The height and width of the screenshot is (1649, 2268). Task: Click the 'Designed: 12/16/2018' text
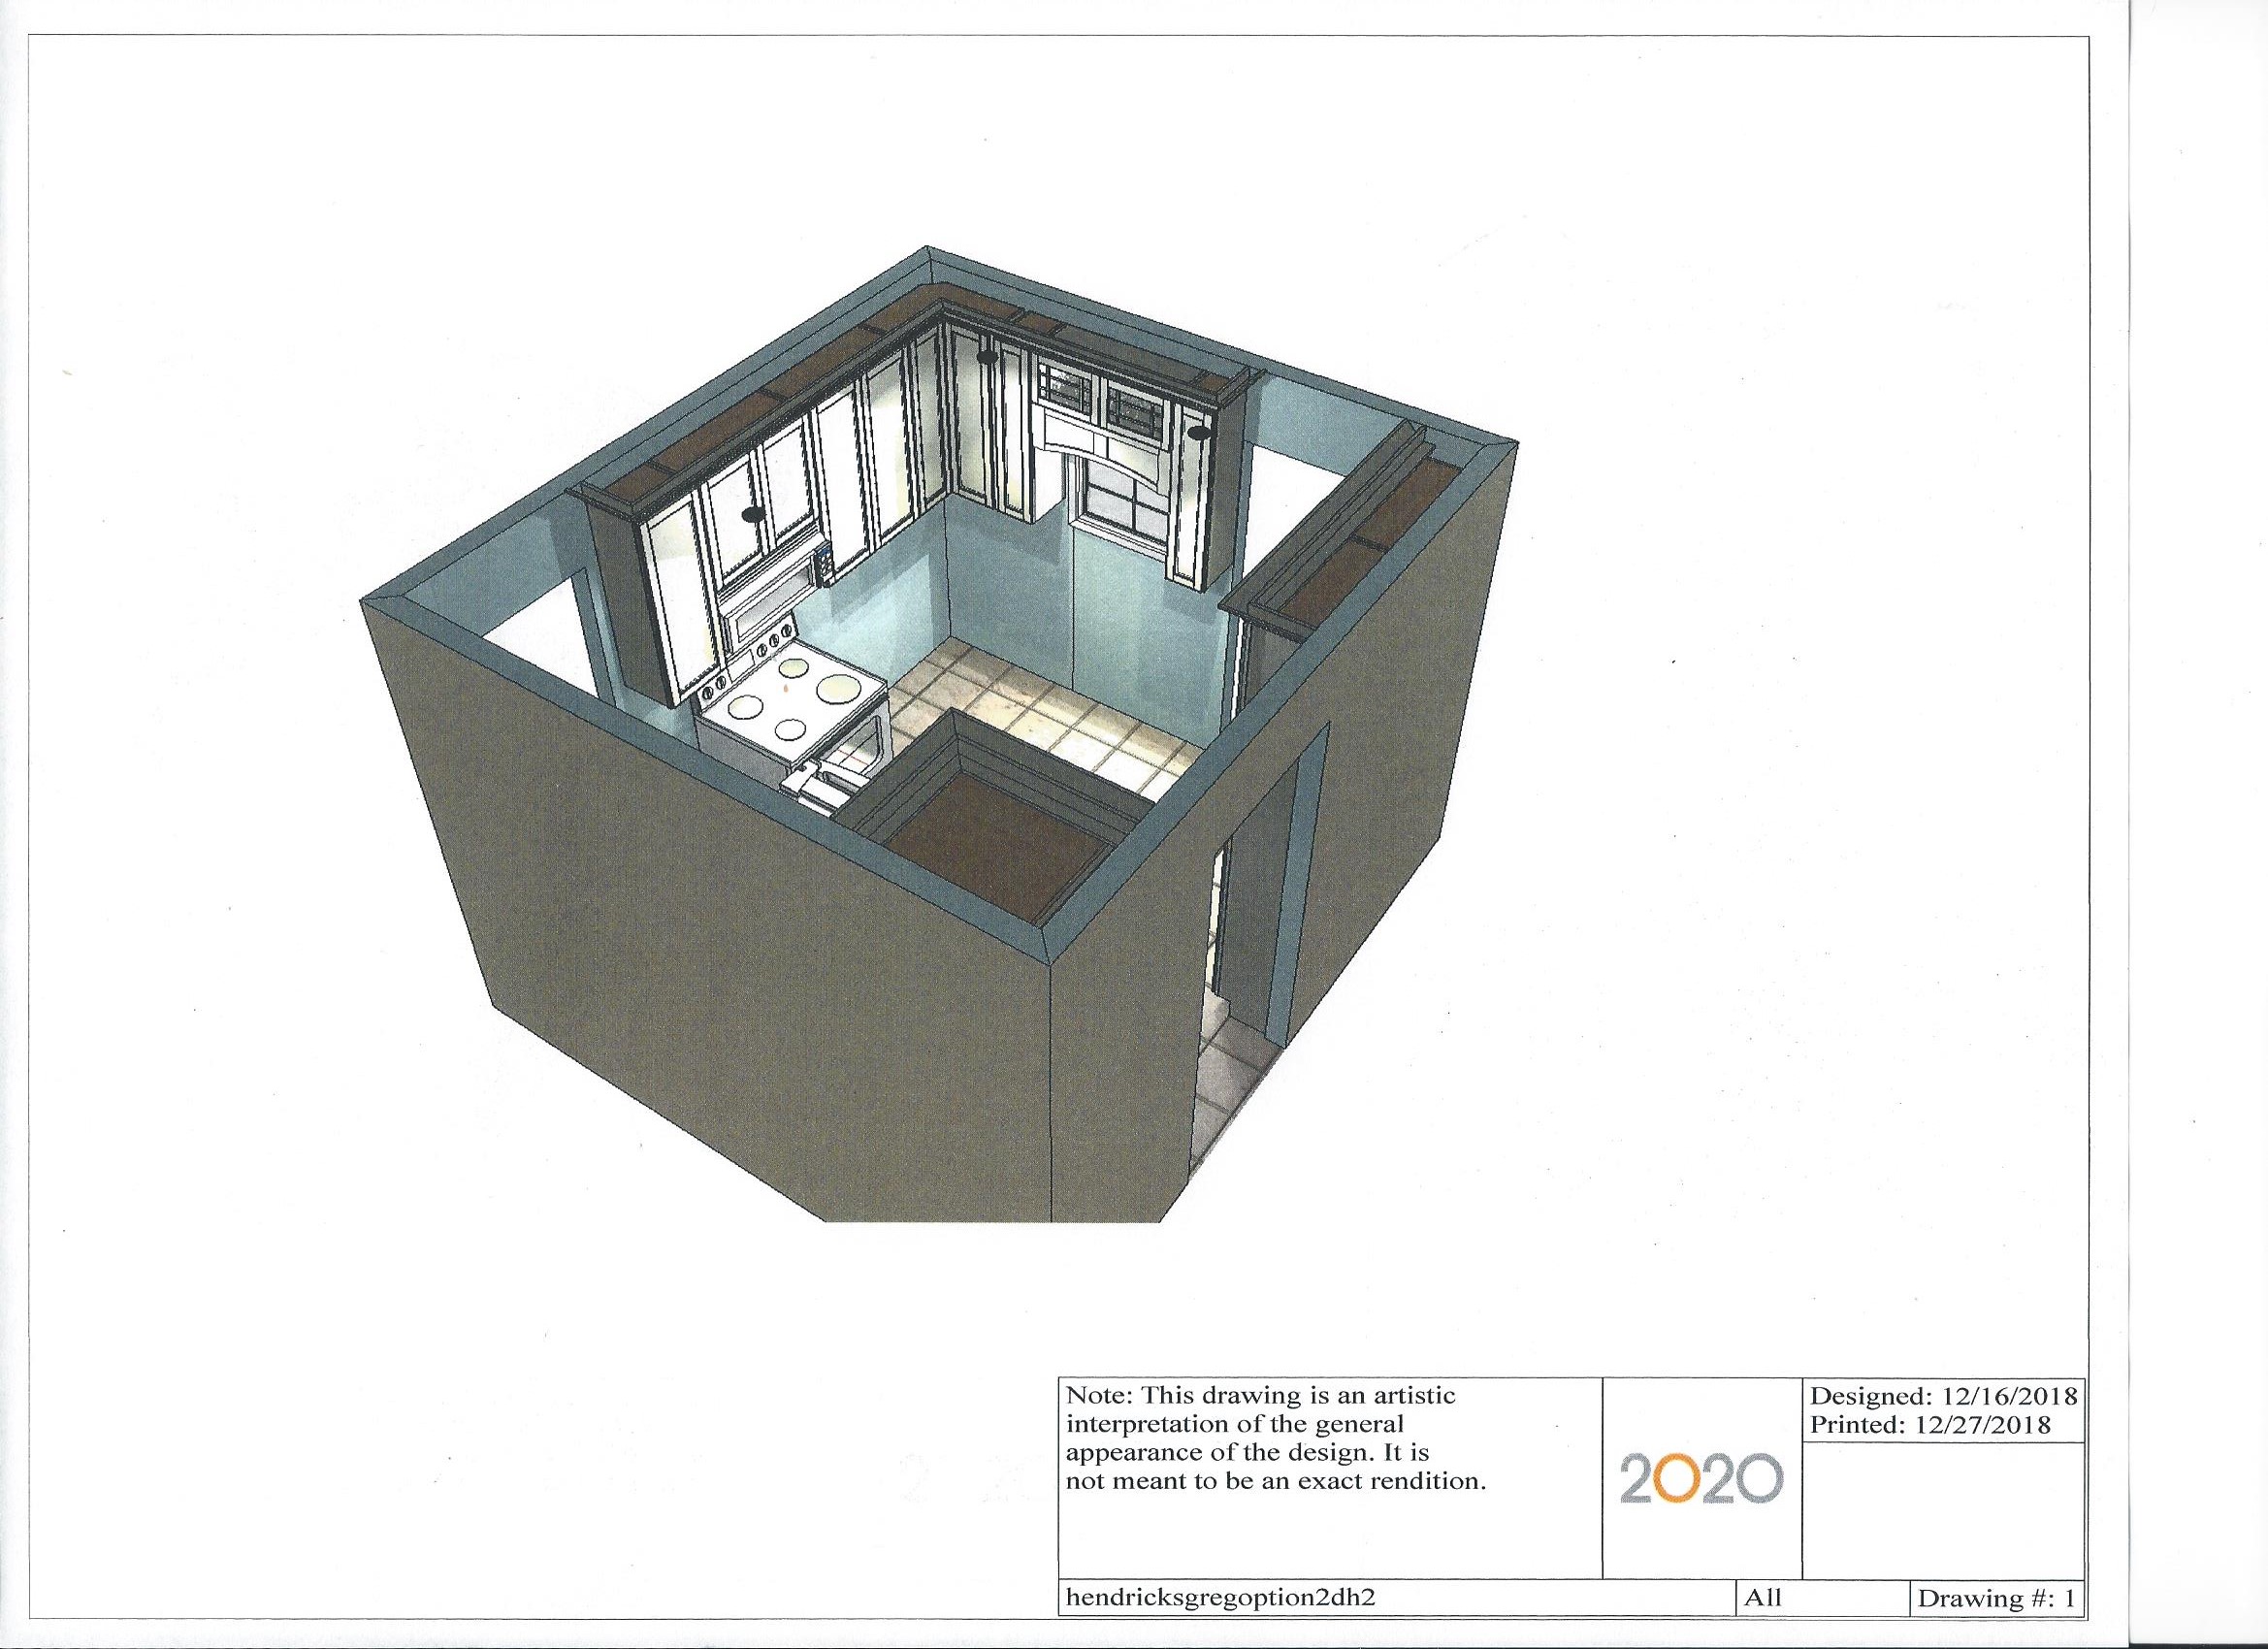(x=1944, y=1396)
